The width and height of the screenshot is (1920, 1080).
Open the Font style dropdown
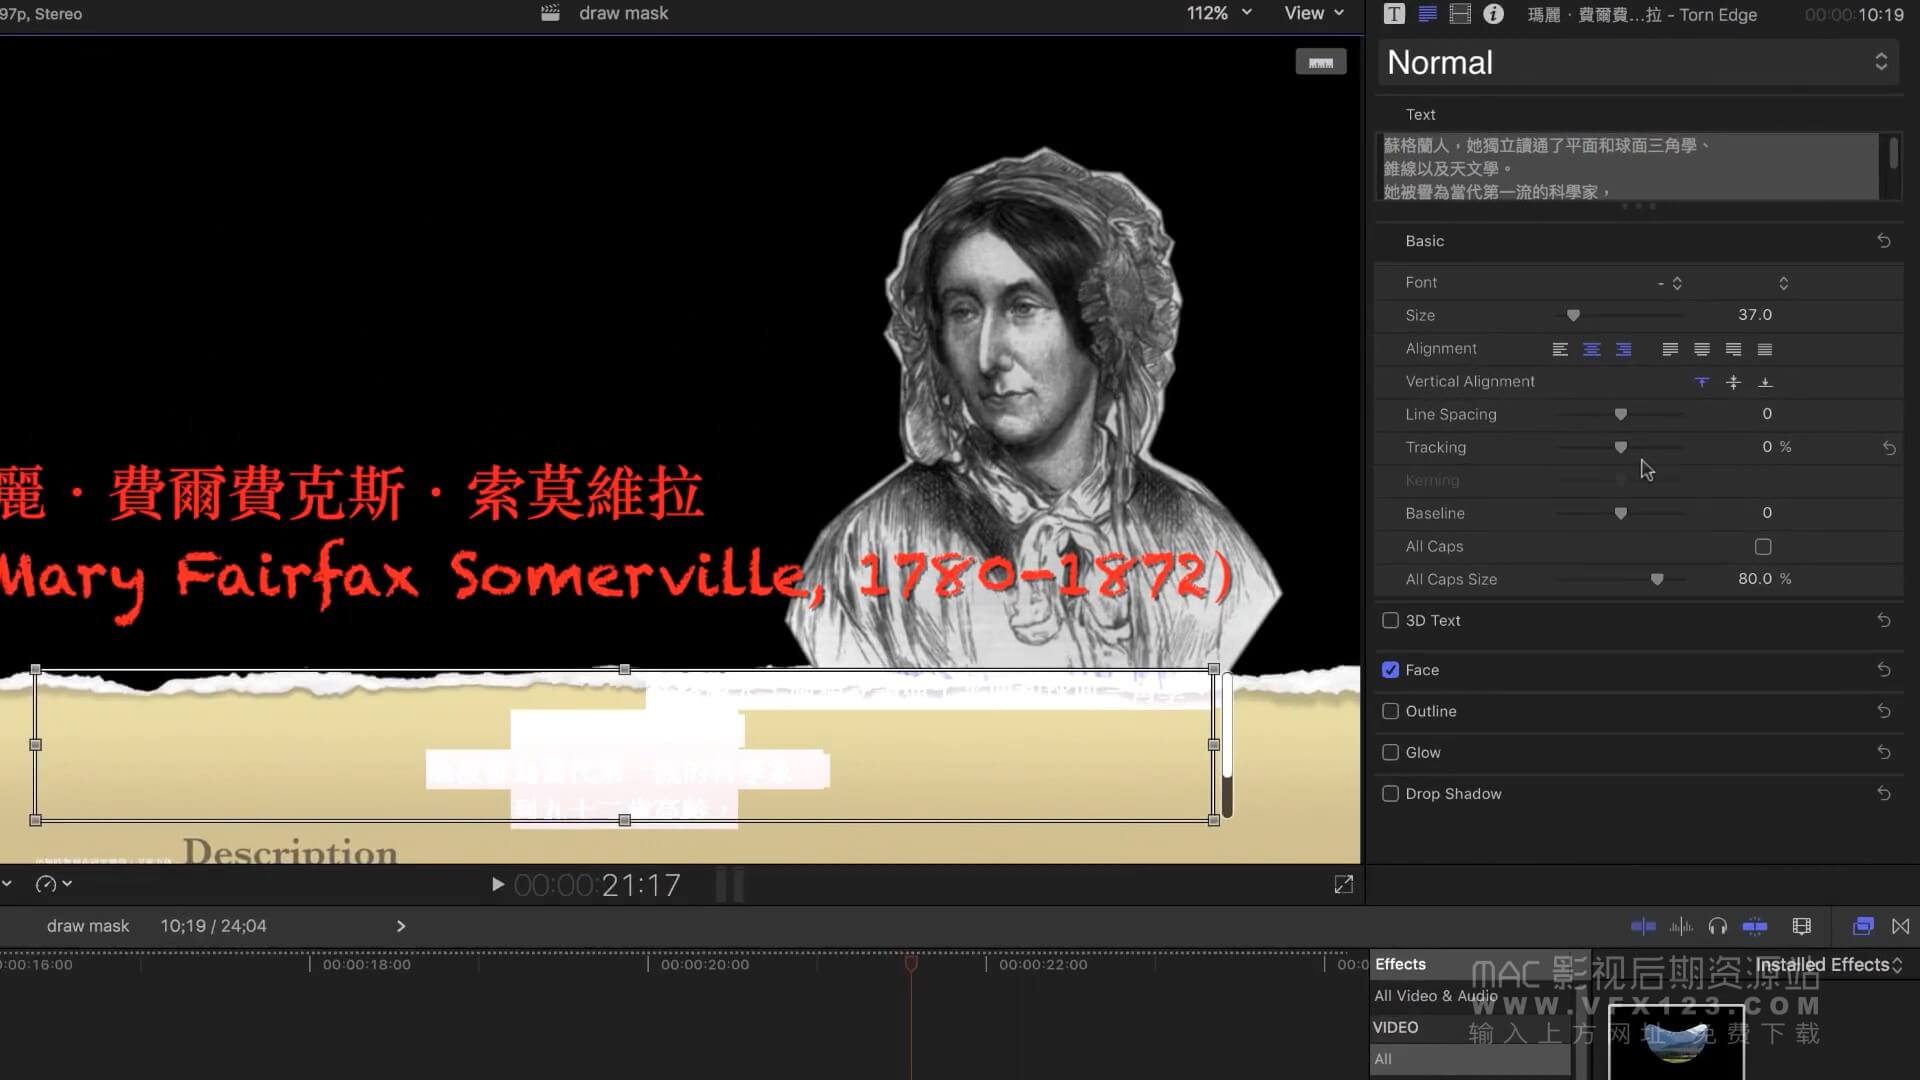[1783, 283]
